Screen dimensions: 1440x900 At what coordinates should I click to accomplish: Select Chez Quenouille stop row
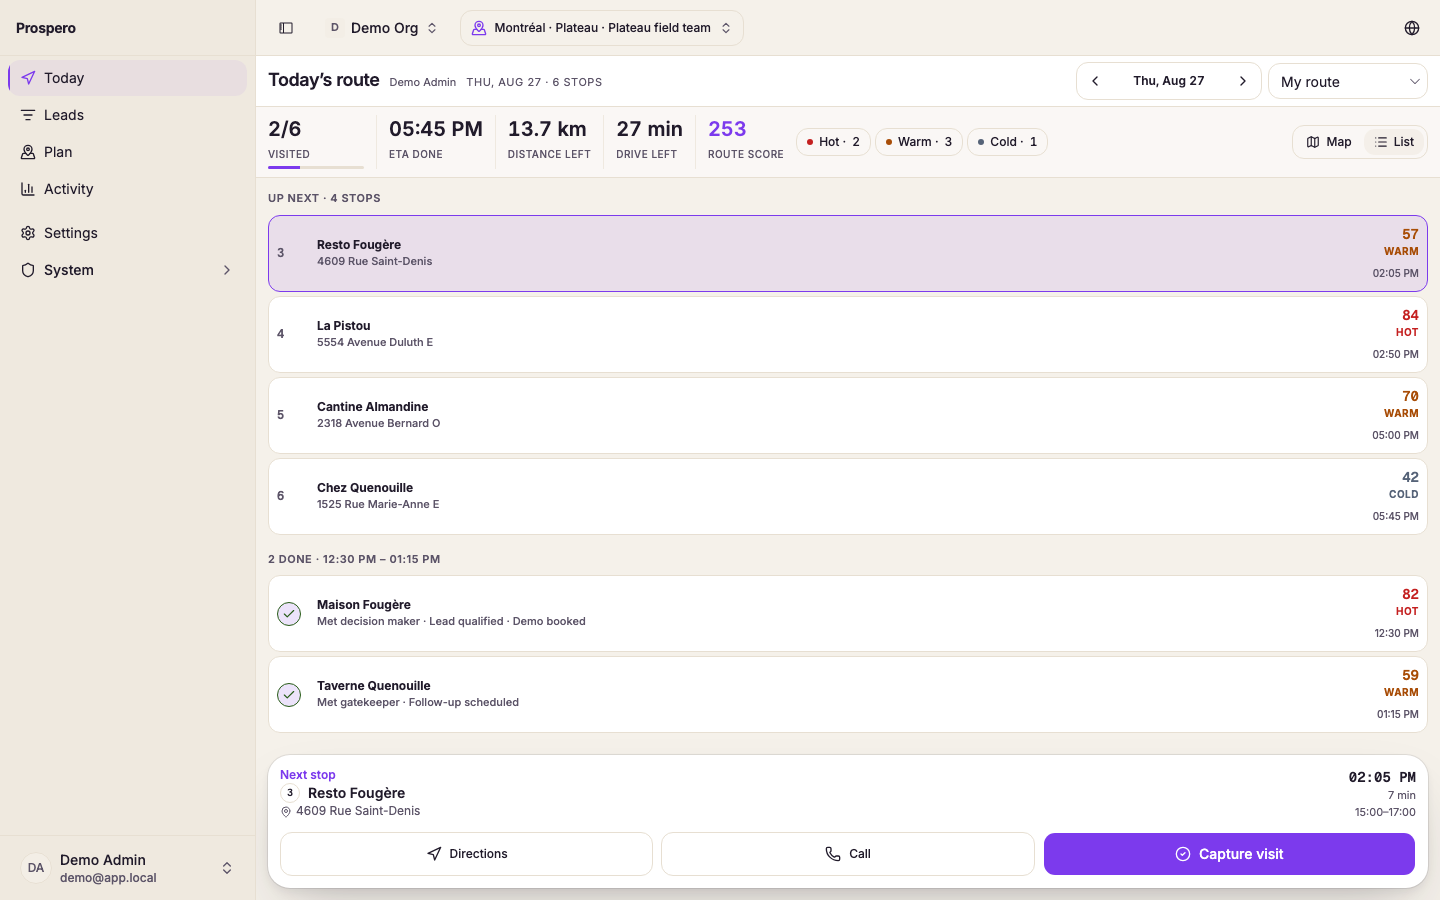(x=848, y=496)
